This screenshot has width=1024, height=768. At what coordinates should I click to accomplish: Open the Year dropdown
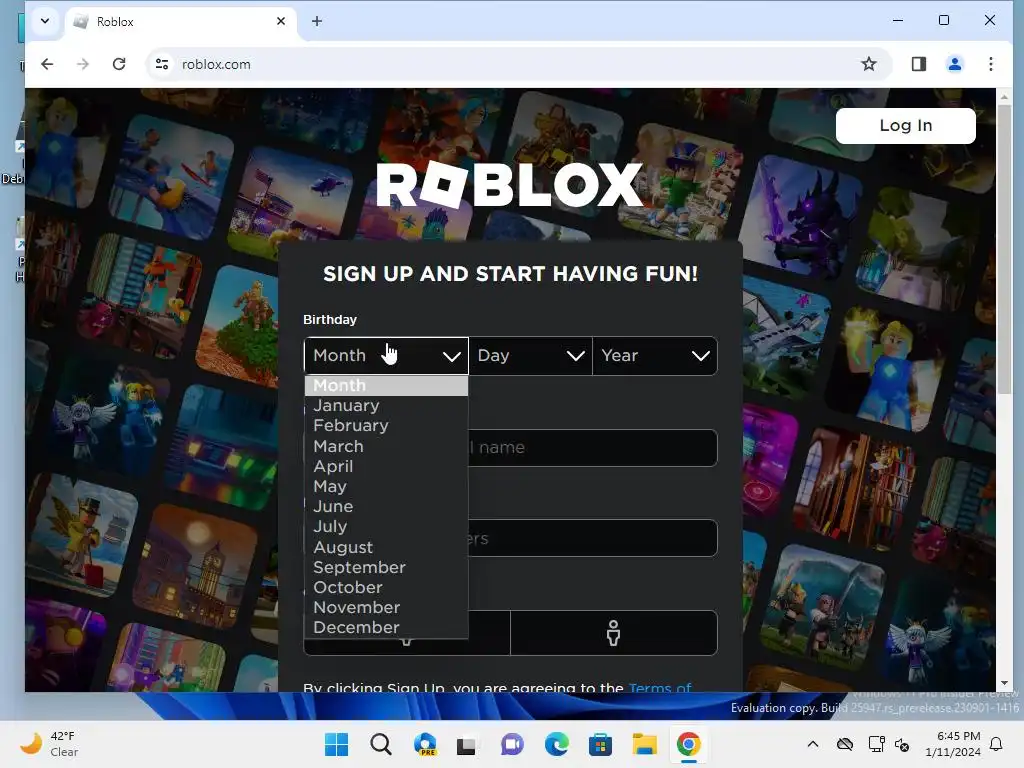tap(655, 356)
